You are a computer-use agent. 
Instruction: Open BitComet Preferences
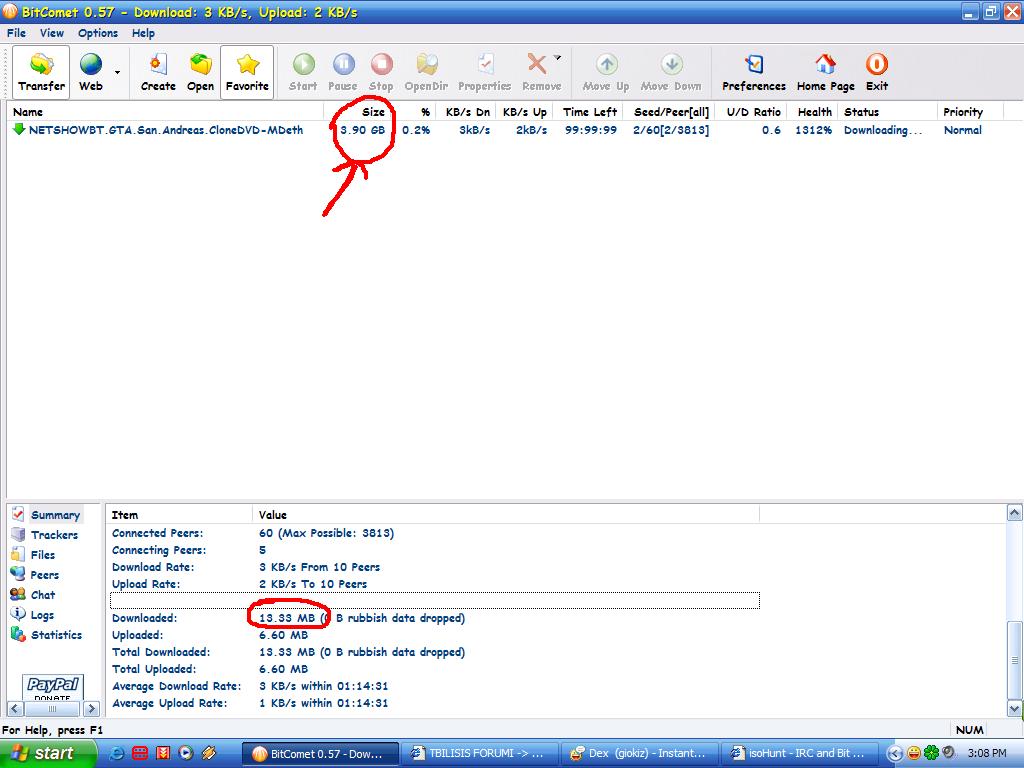[x=754, y=72]
